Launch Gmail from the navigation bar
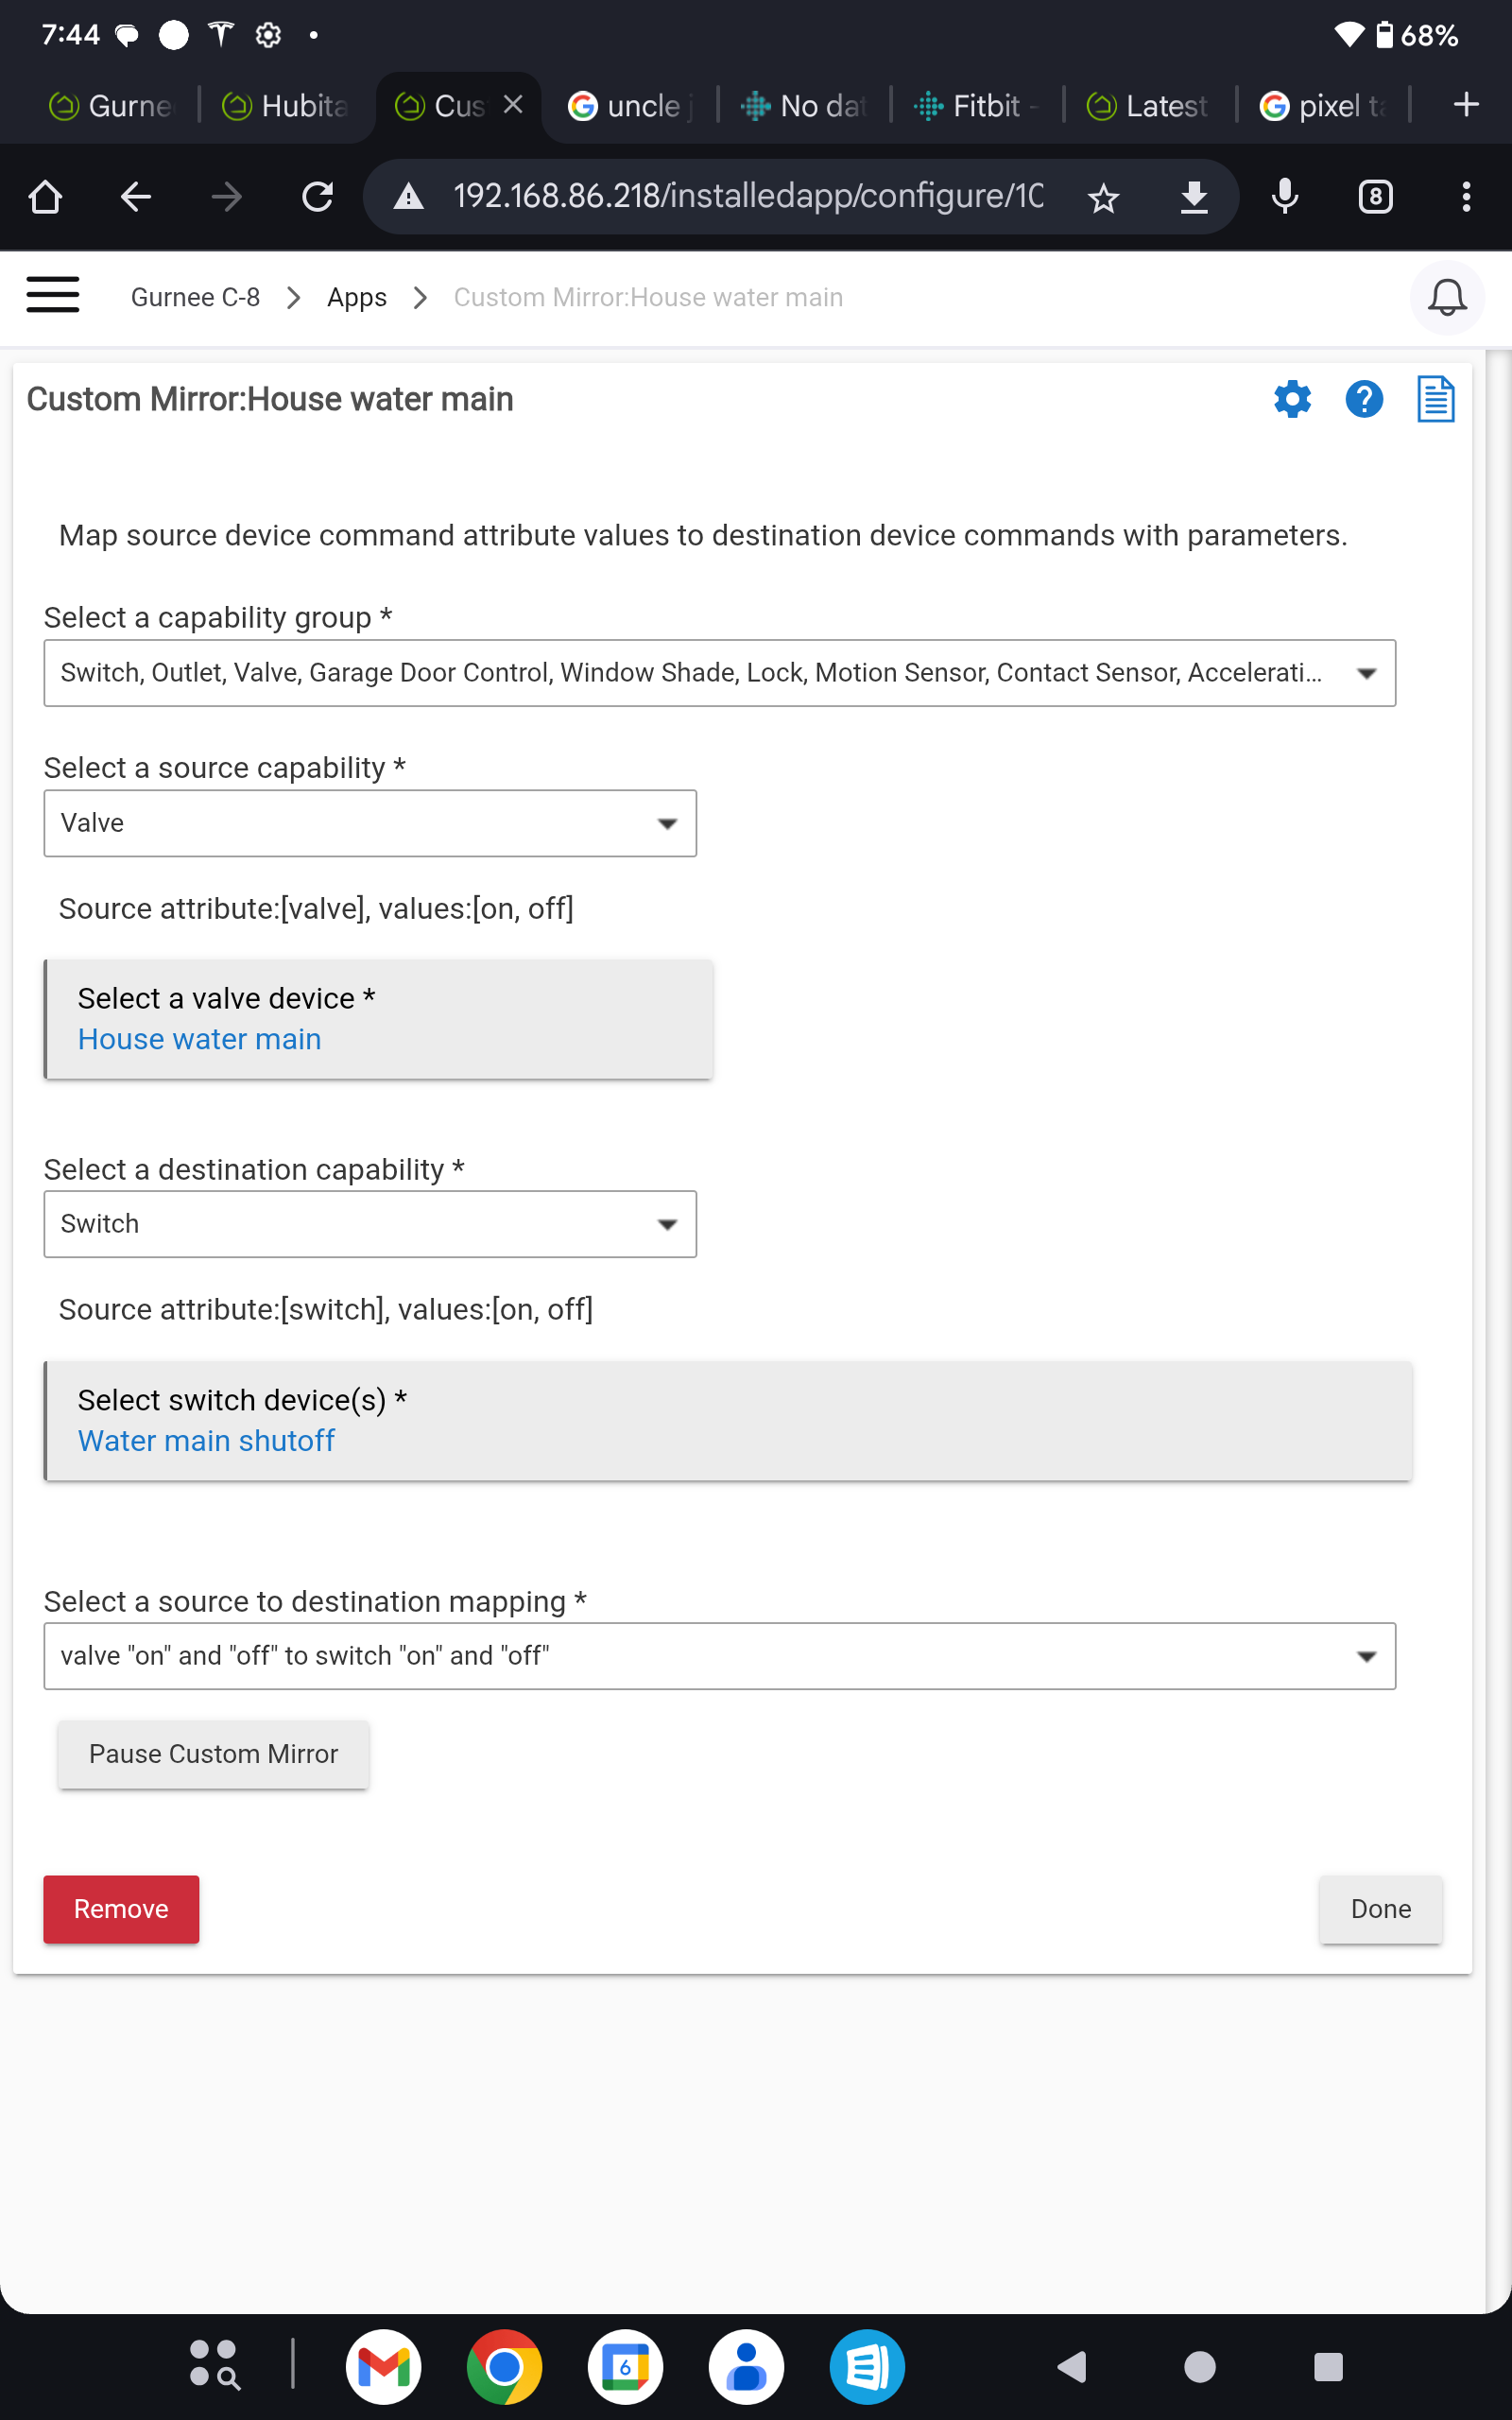The height and width of the screenshot is (2420, 1512). tap(383, 2367)
